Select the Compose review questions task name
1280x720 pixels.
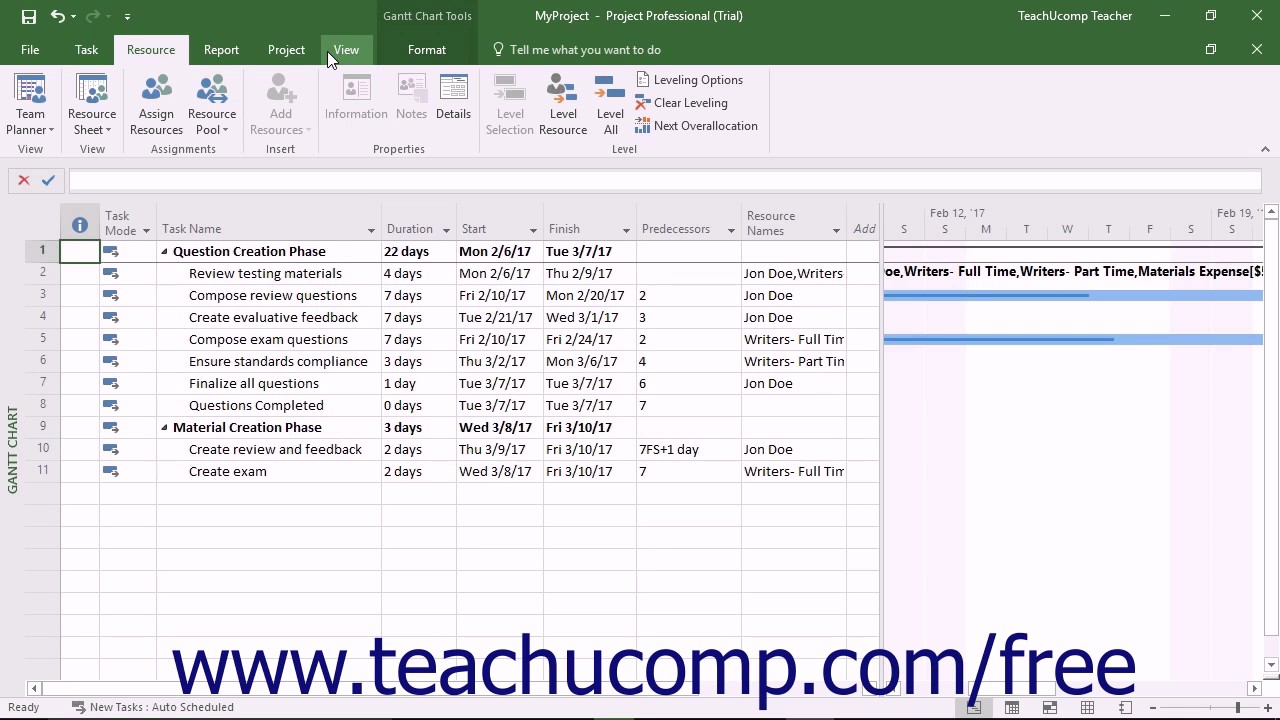point(273,296)
